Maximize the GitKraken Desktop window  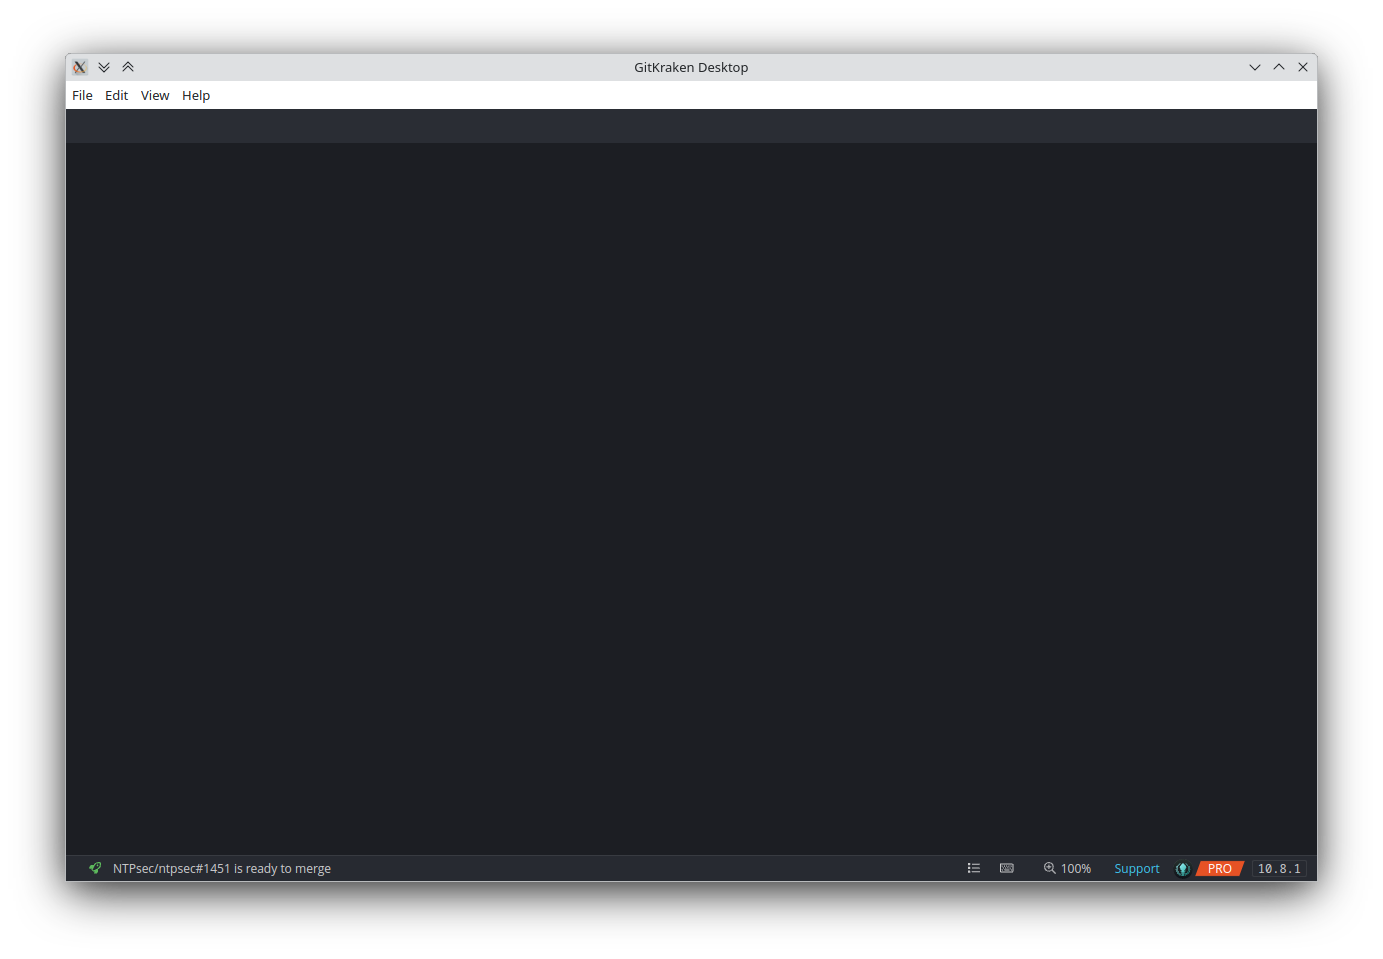[x=1279, y=67]
